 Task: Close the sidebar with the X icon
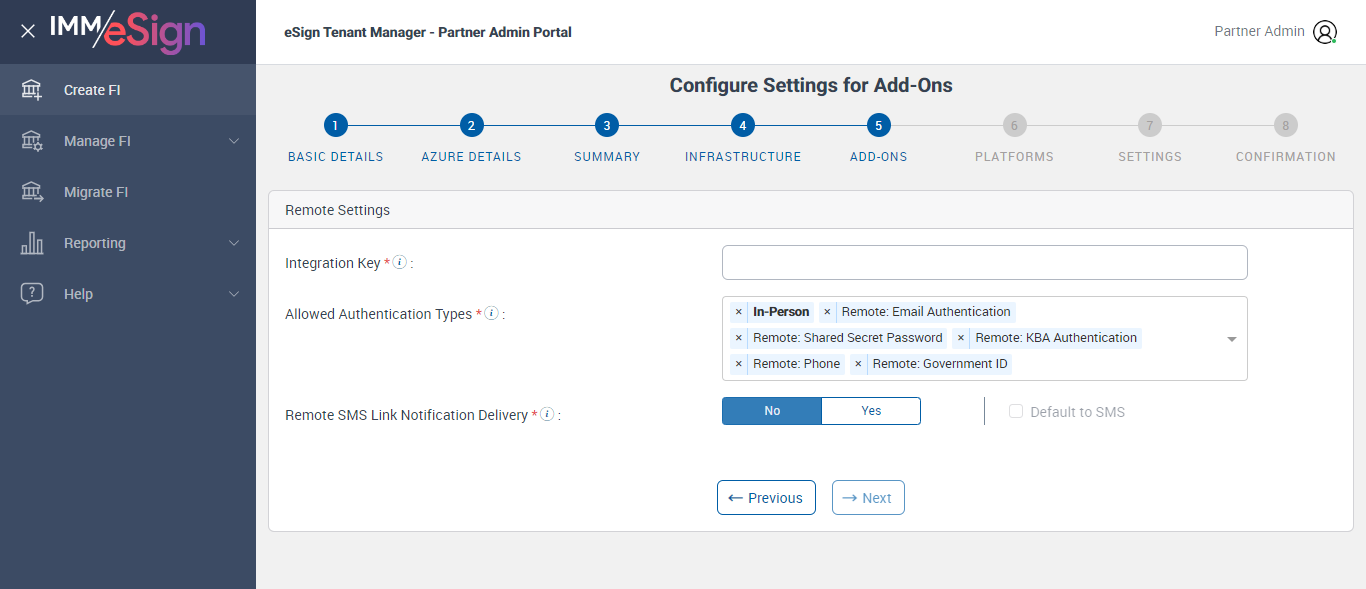28,31
